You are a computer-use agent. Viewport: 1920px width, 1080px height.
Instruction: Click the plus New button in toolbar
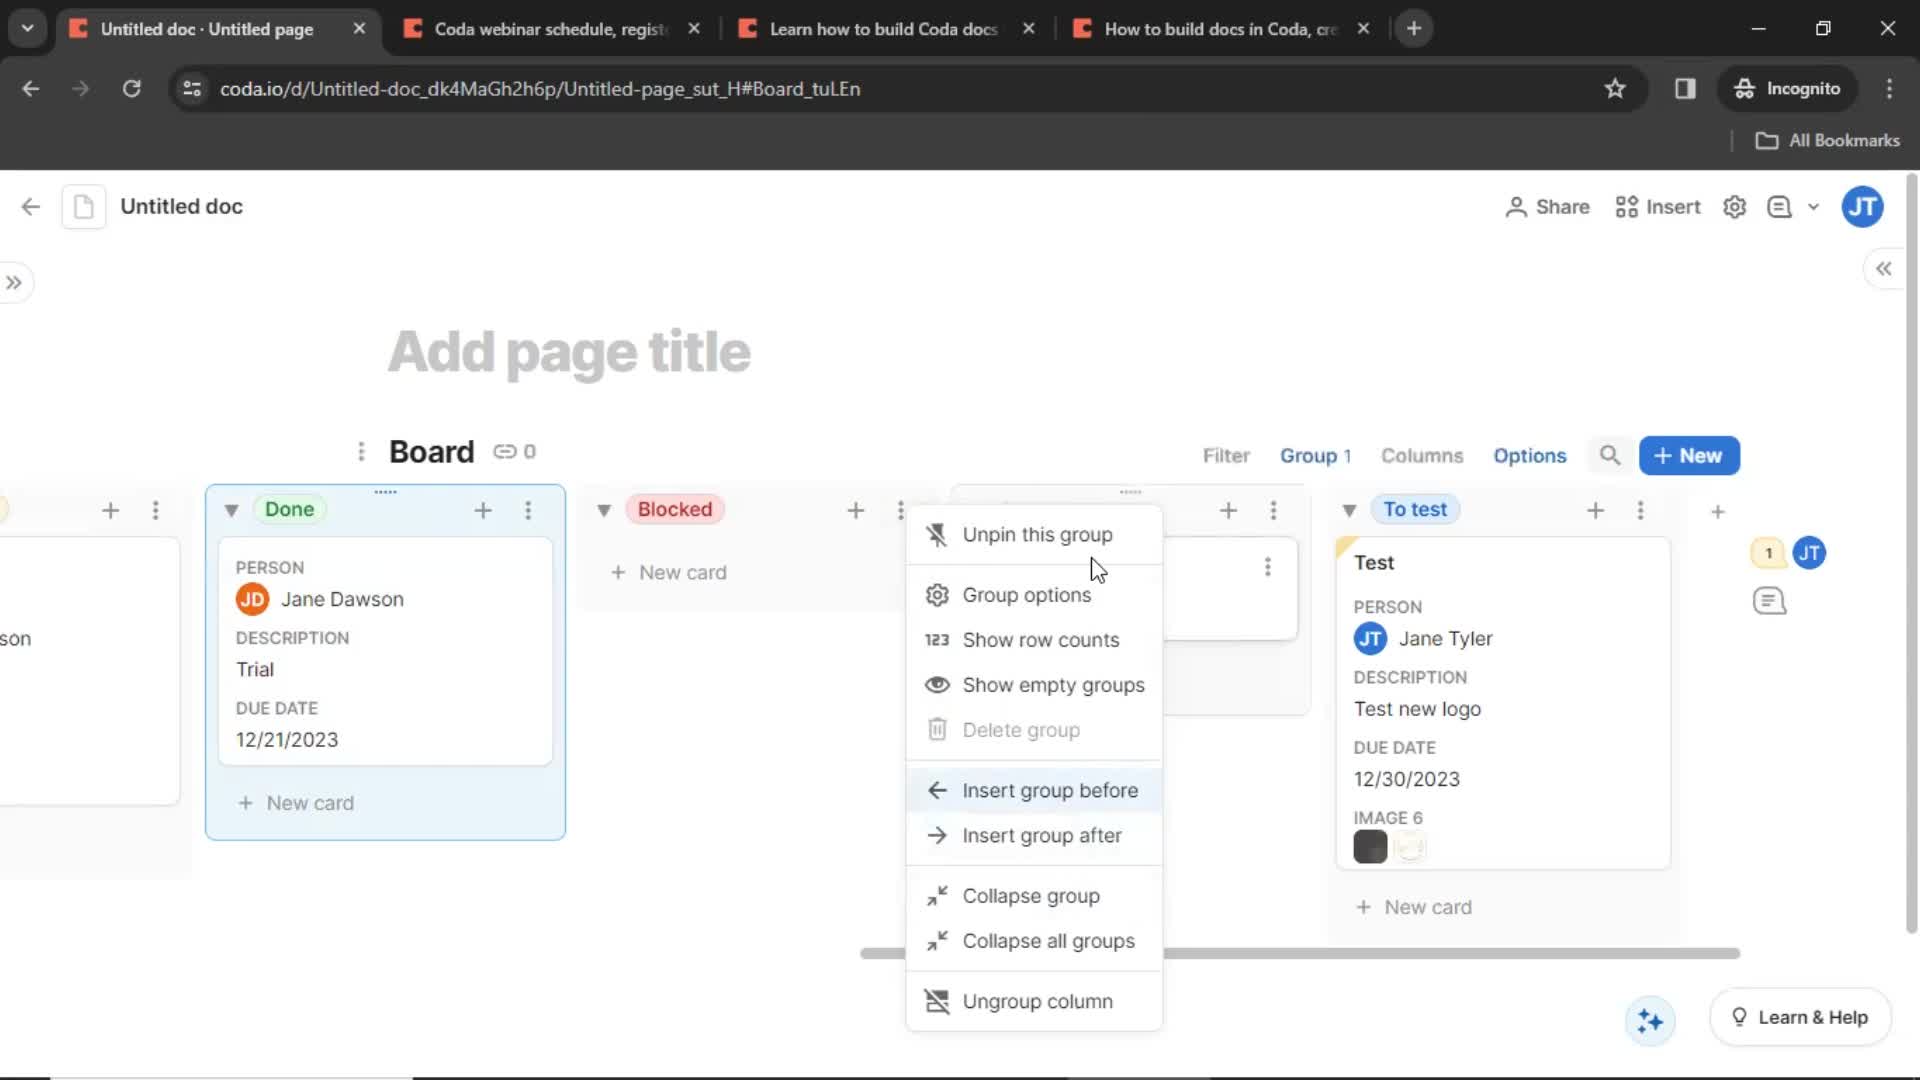[1691, 455]
